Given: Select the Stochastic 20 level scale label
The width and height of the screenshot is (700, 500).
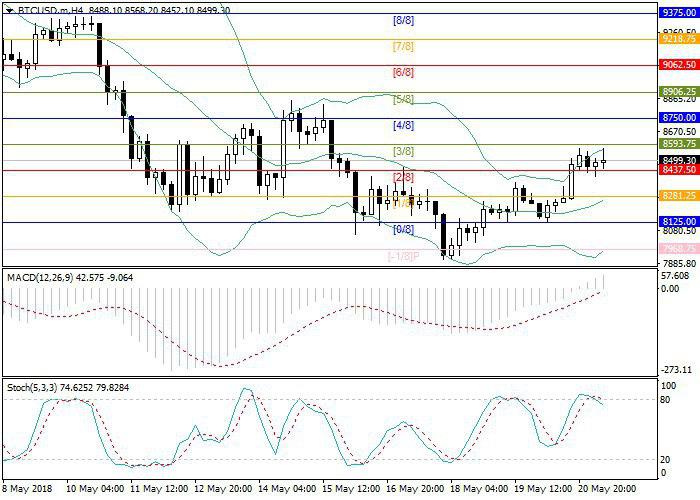Looking at the screenshot, I should click(x=665, y=459).
